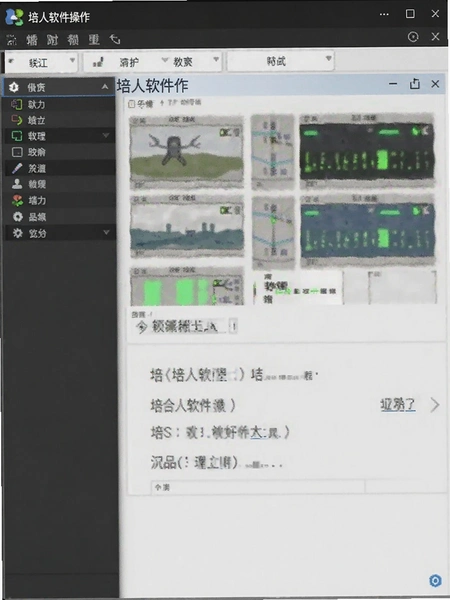Viewport: 450px width, 600px height.
Task: Toggle the checkbox under the panel title
Action: pos(131,104)
